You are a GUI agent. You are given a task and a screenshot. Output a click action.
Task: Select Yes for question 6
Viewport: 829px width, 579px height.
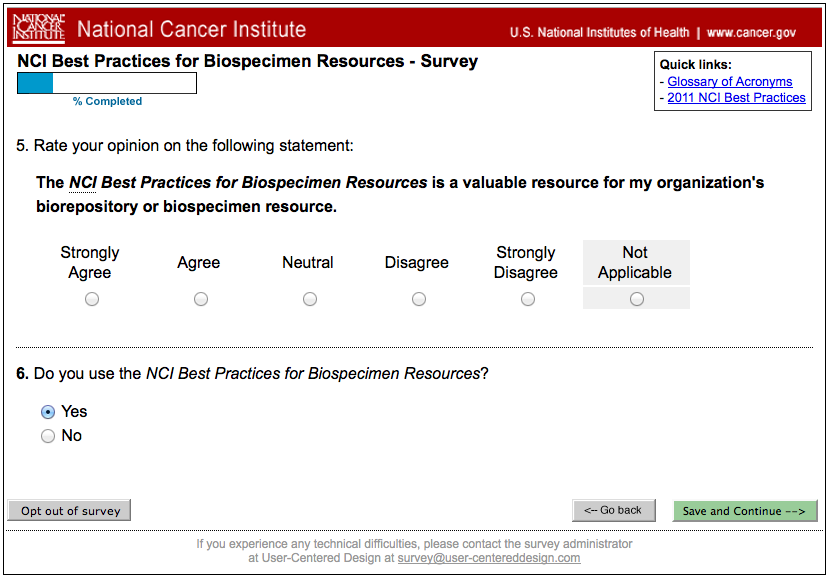(x=48, y=412)
